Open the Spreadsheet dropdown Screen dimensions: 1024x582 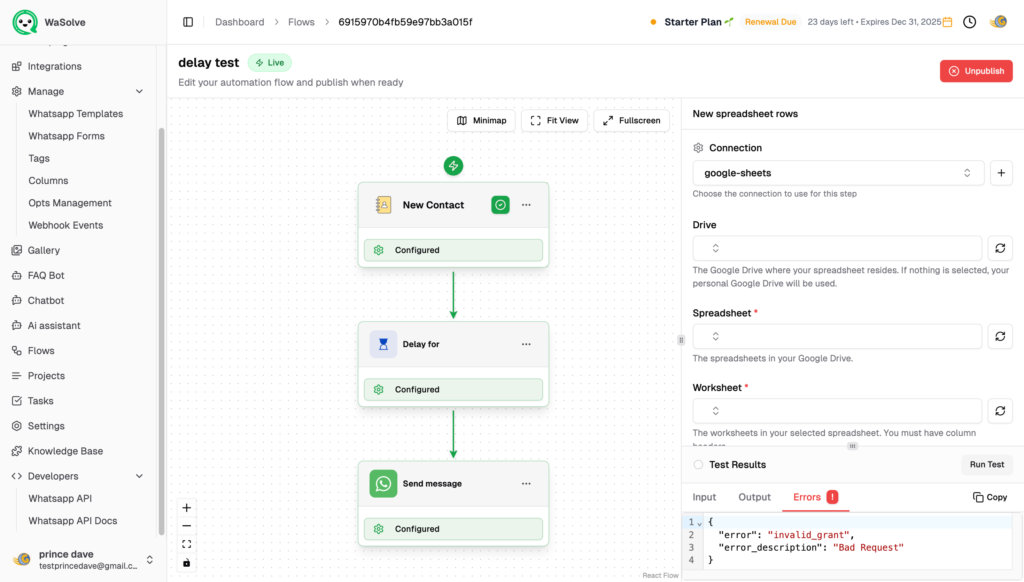click(x=837, y=337)
